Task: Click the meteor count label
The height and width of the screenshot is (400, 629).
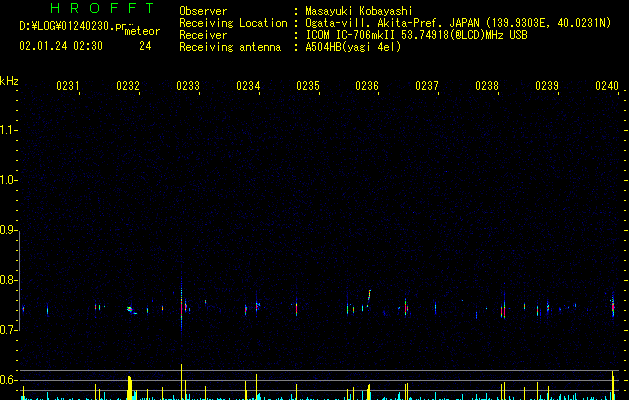Action: pos(142,31)
